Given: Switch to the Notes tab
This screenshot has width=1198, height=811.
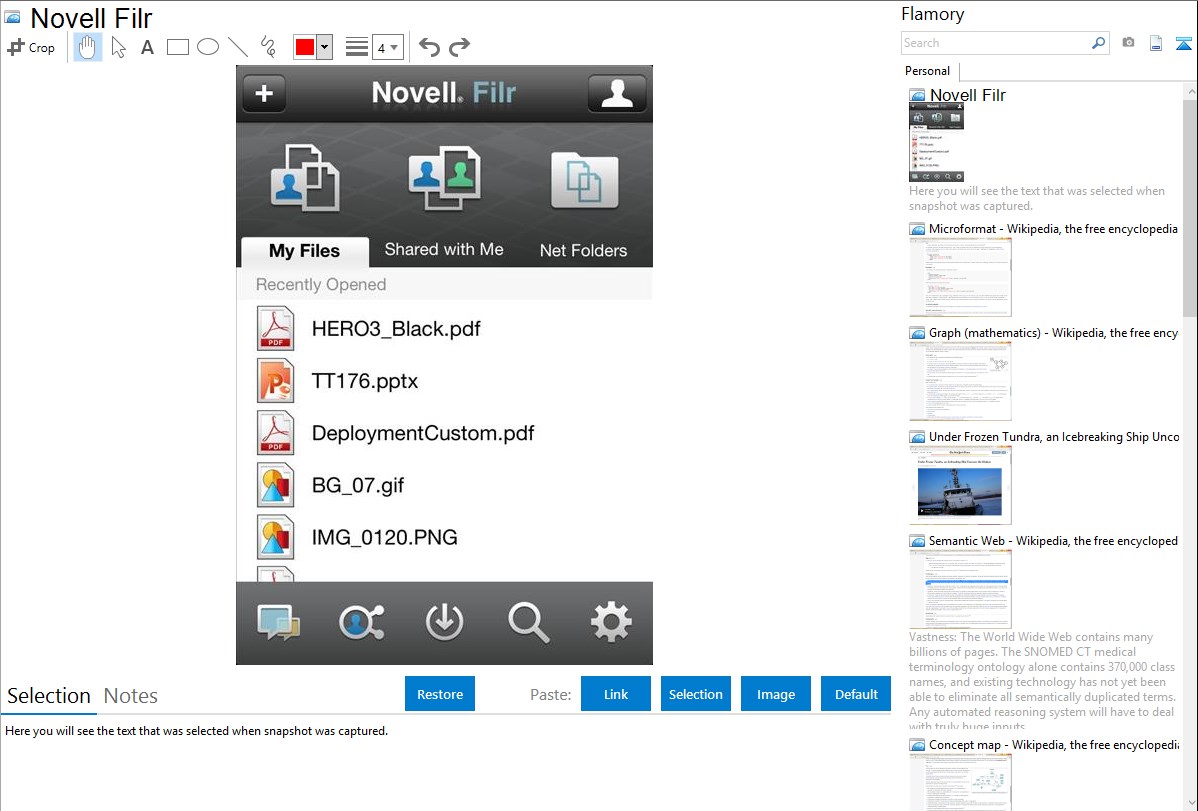Looking at the screenshot, I should pos(131,696).
